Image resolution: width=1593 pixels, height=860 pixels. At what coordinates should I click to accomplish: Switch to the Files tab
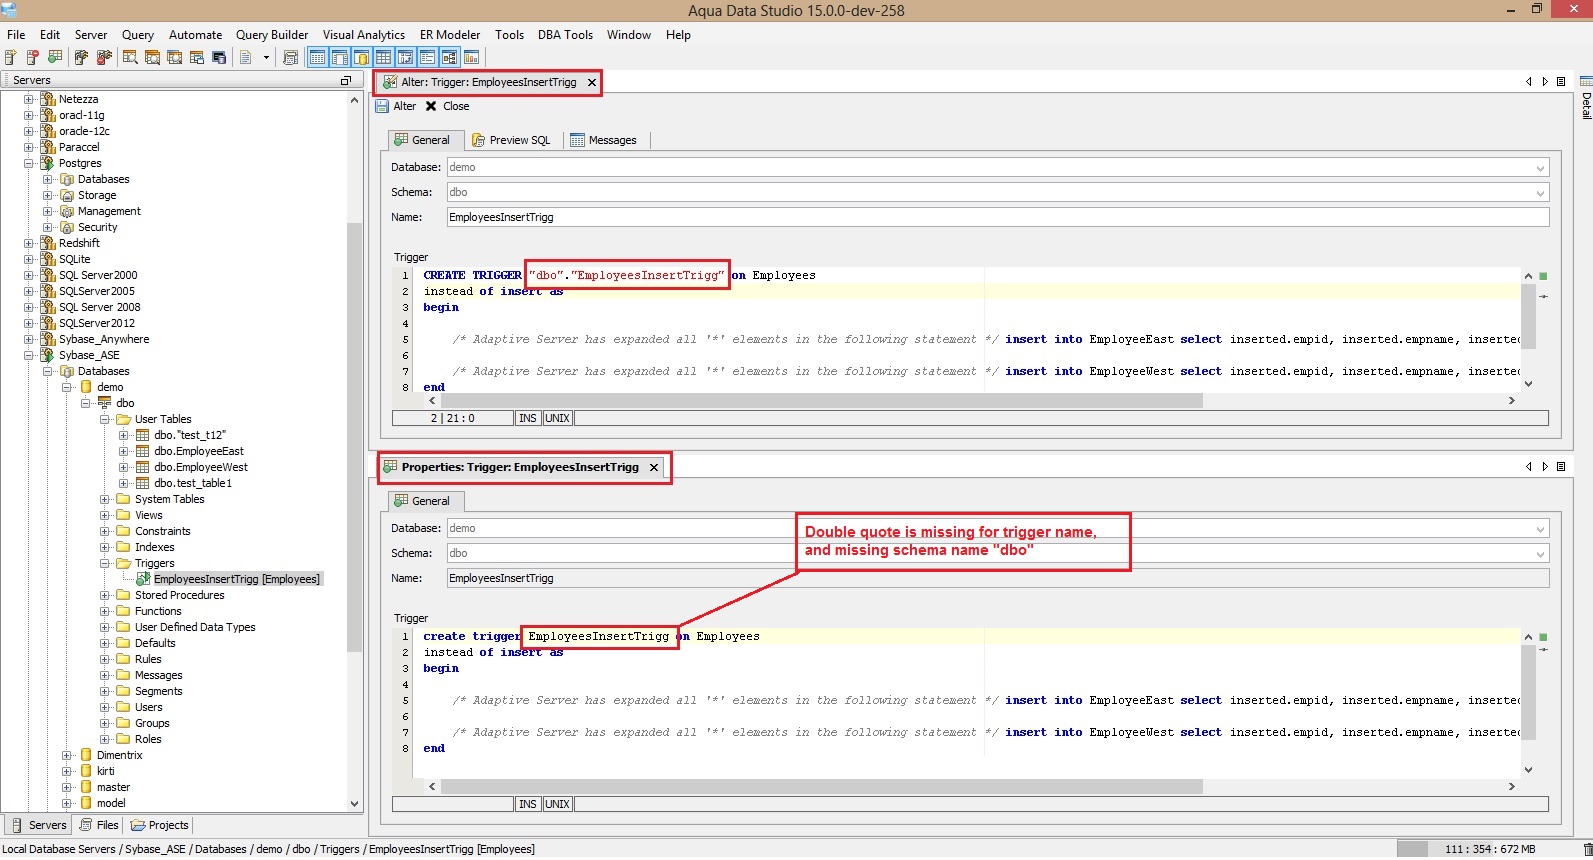point(99,825)
